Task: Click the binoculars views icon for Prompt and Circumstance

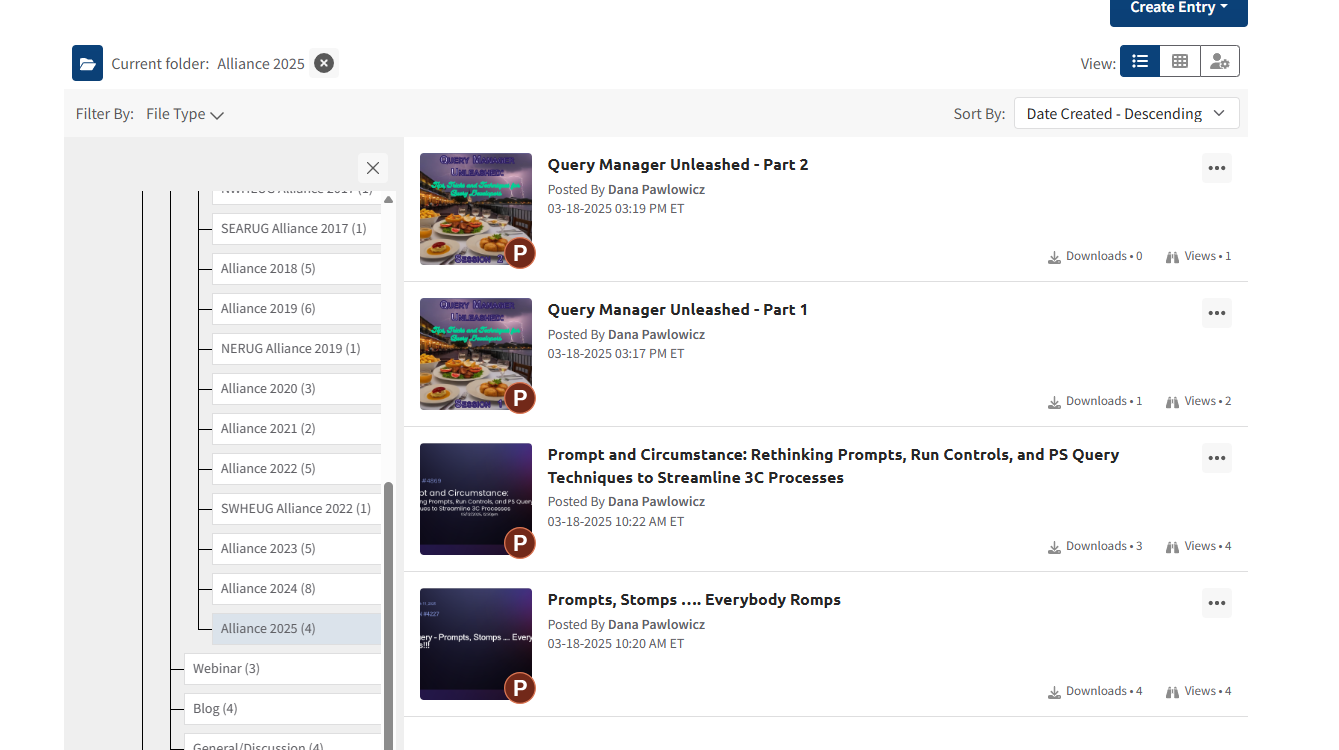Action: click(1172, 547)
